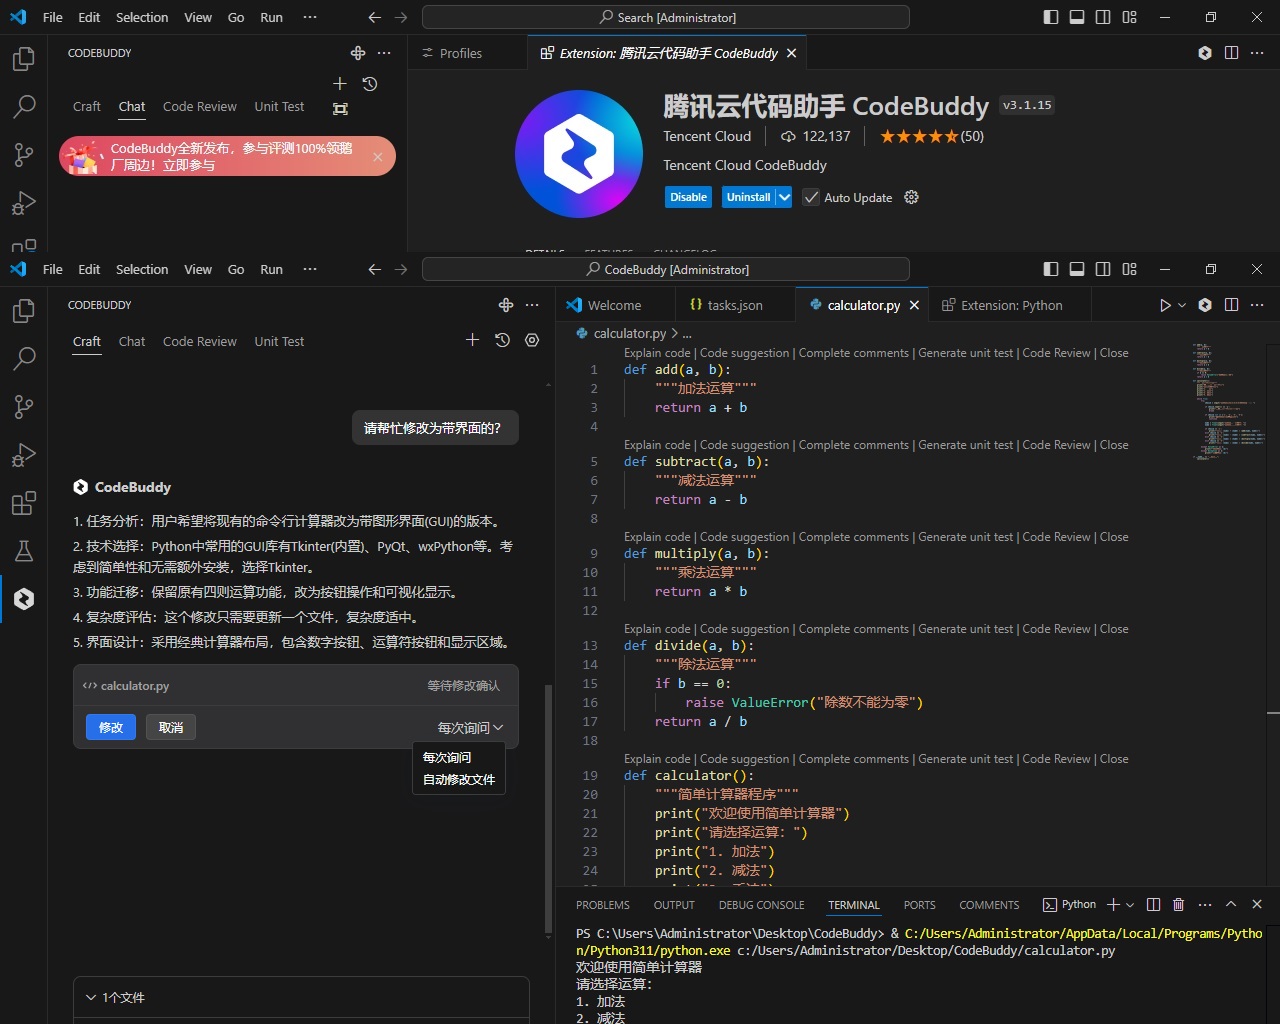Open more editor actions in the lower window
The height and width of the screenshot is (1024, 1280).
1257,305
